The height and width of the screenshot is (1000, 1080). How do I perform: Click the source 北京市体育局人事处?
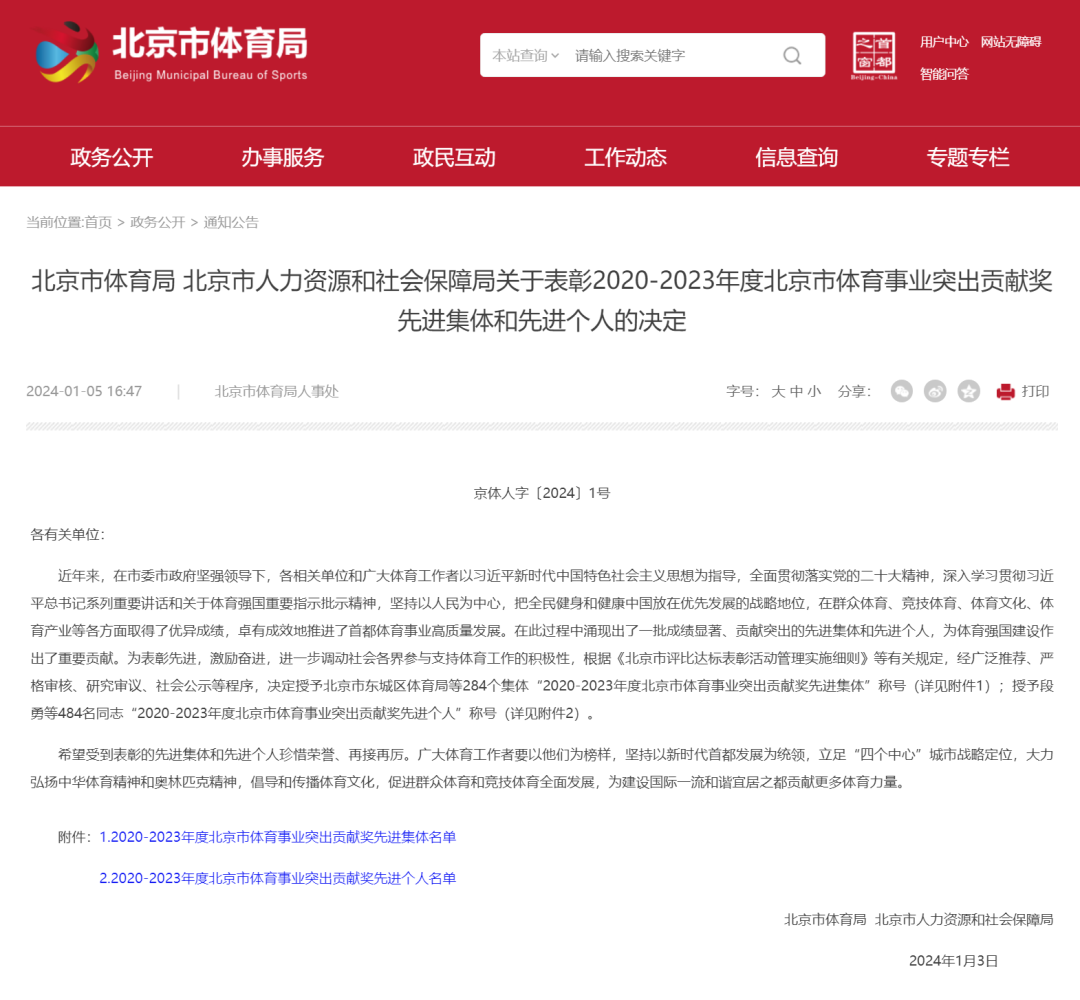point(277,391)
